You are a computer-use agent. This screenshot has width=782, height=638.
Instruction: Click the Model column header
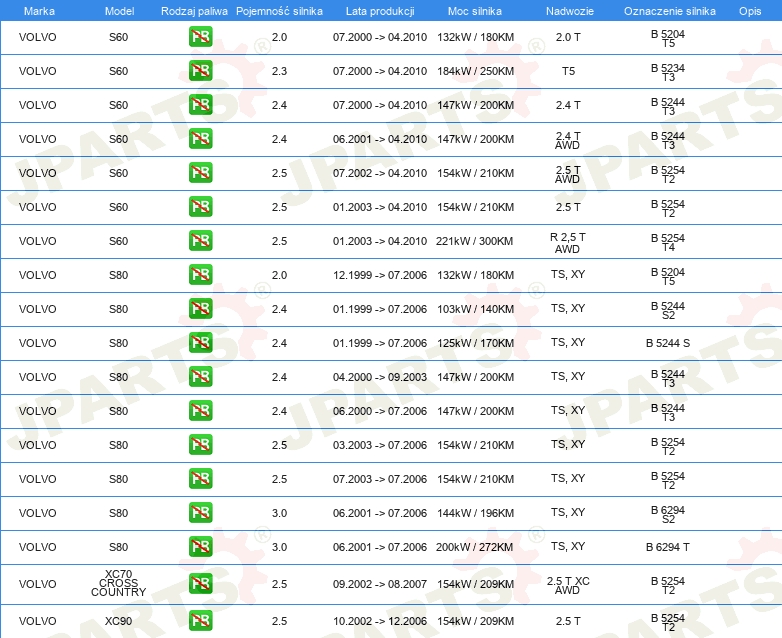tap(119, 11)
